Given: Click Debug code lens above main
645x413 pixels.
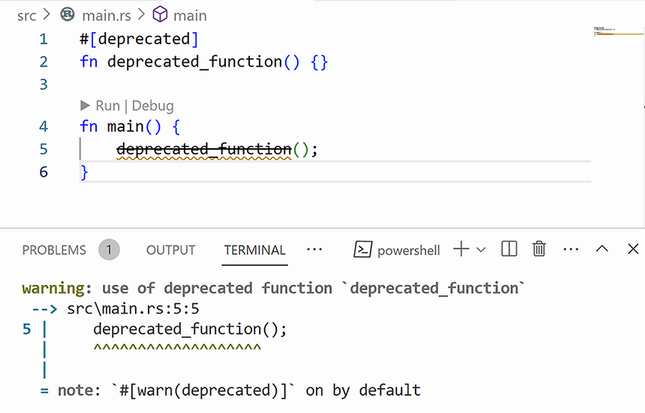Looking at the screenshot, I should tap(153, 105).
